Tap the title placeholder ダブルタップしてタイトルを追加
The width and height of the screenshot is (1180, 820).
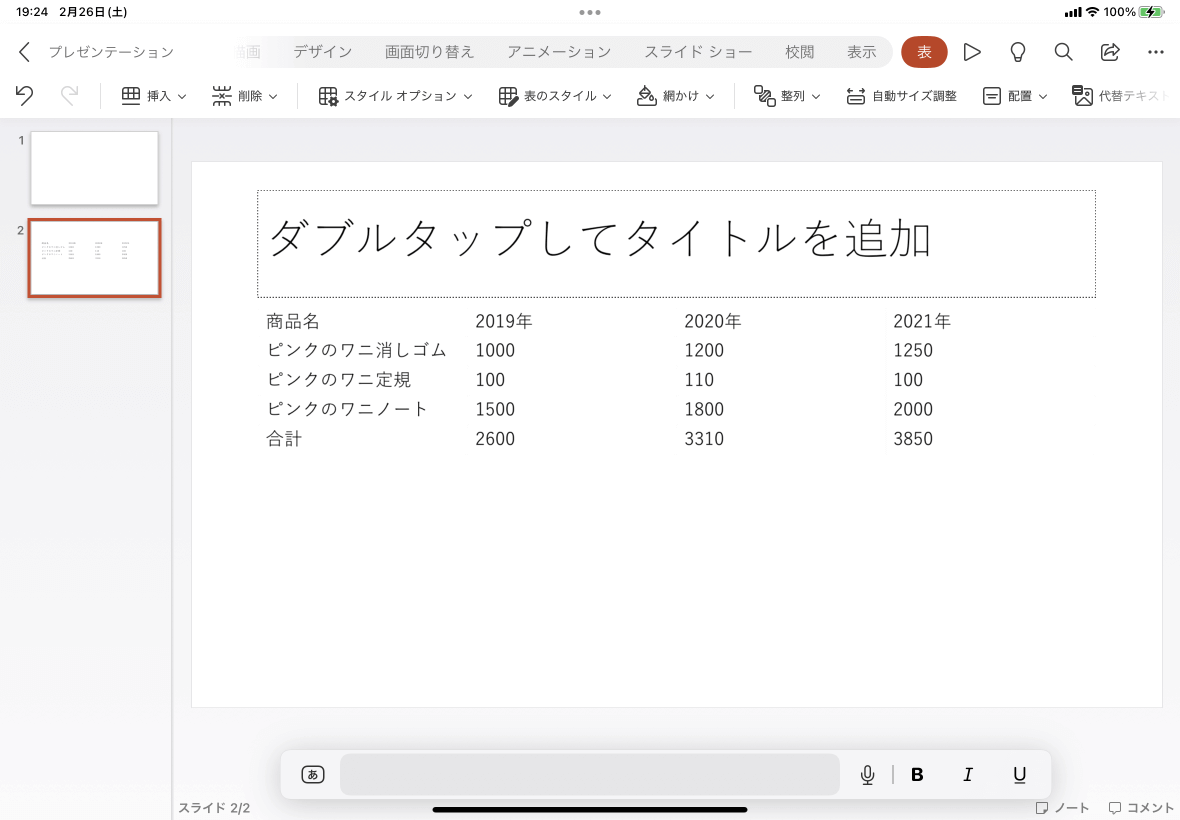pyautogui.click(x=676, y=244)
